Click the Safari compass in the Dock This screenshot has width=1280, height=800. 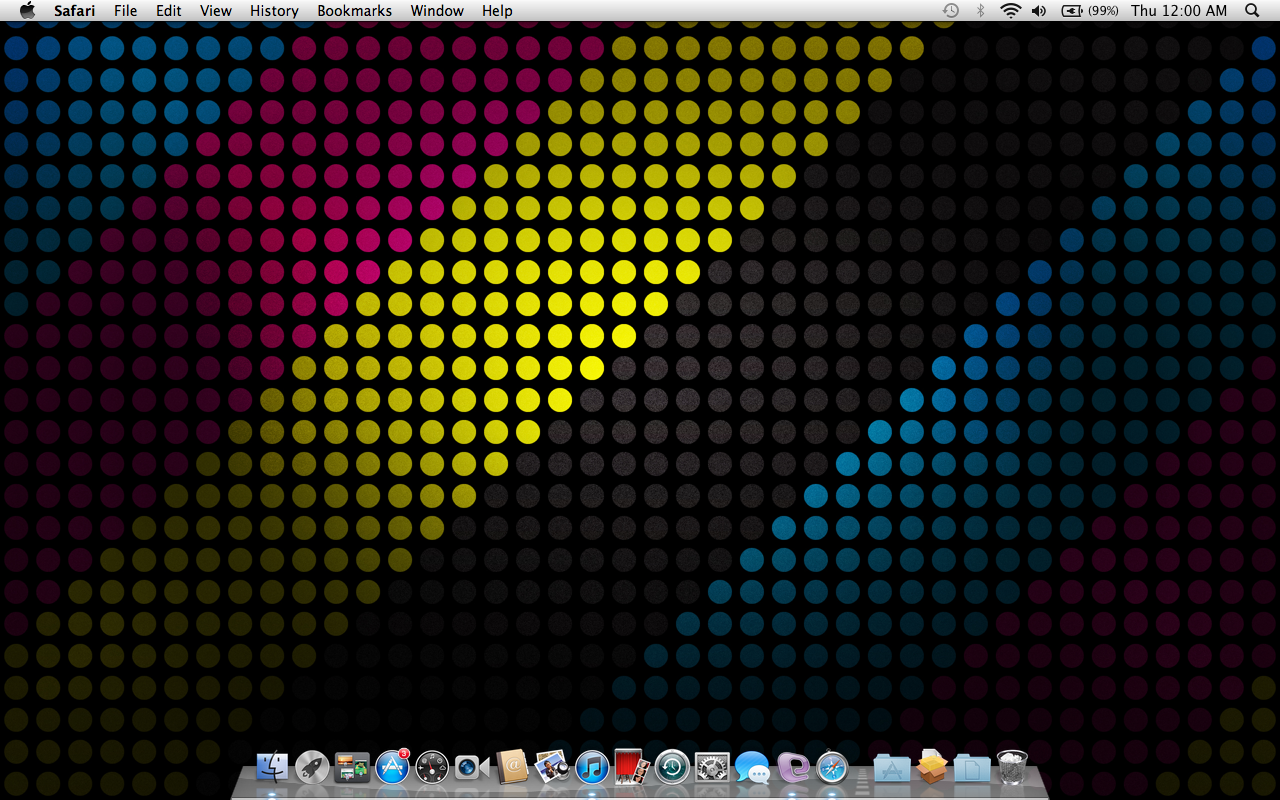pyautogui.click(x=832, y=767)
